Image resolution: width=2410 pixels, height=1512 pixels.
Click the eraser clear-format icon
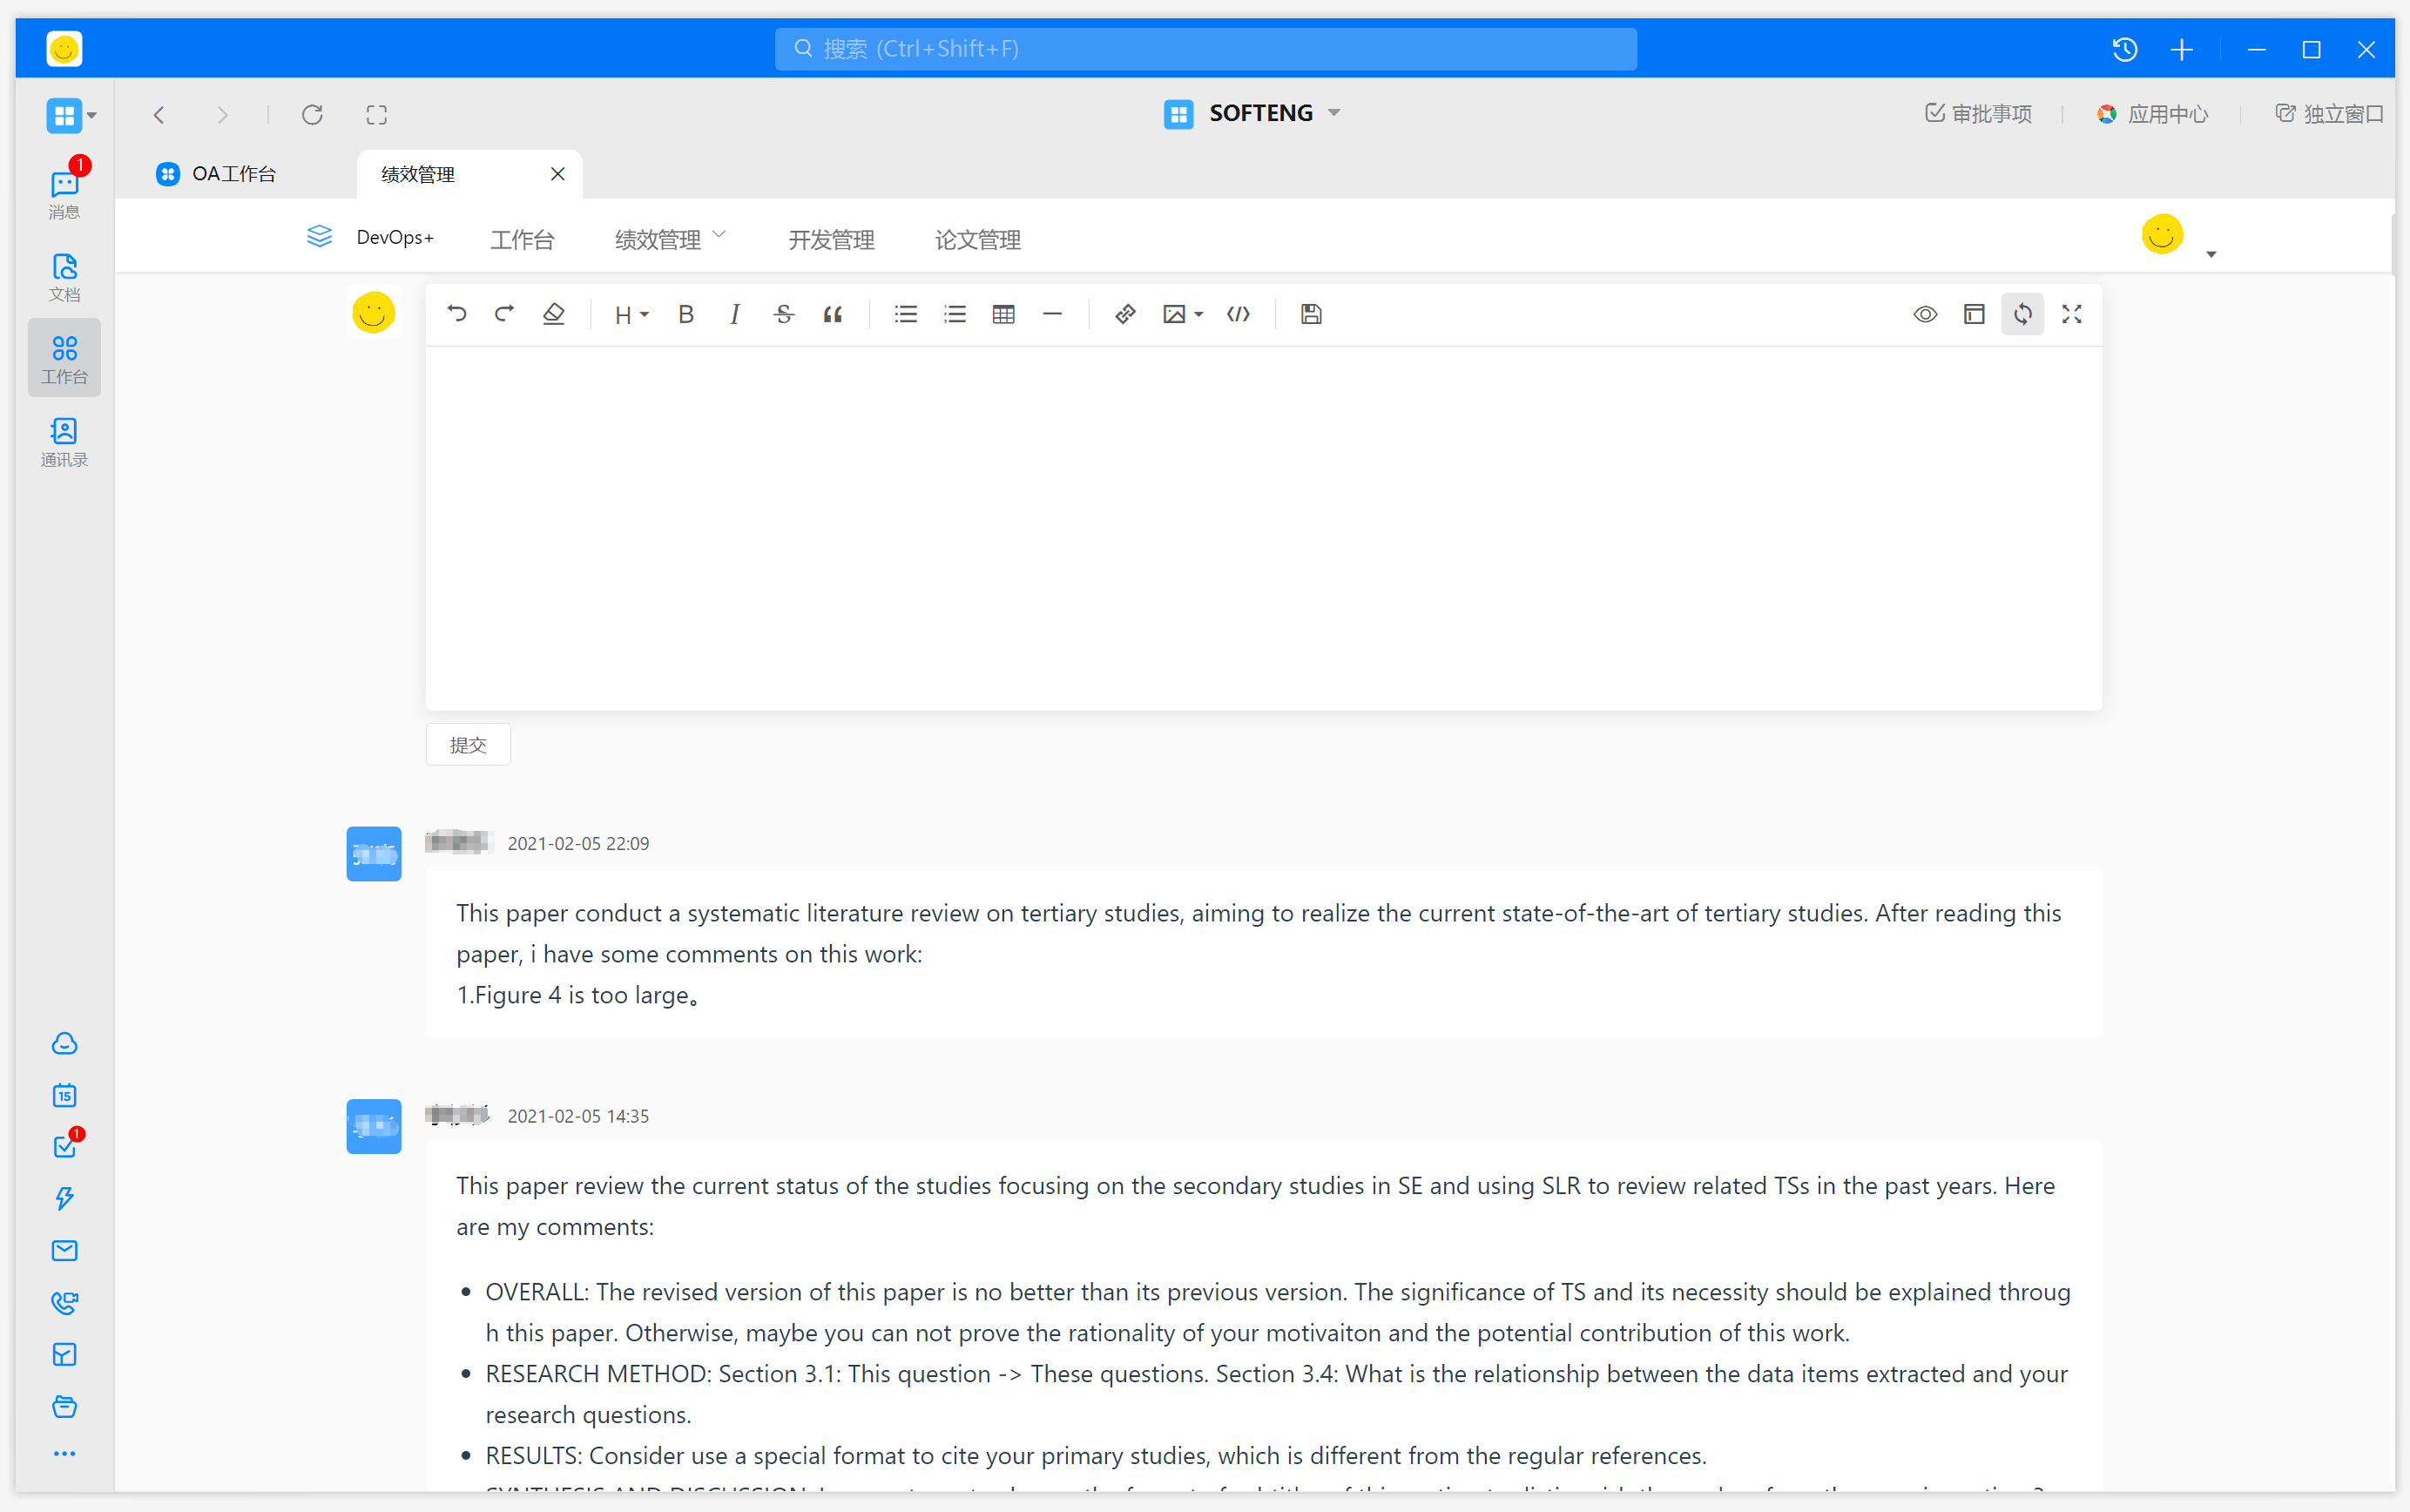553,315
